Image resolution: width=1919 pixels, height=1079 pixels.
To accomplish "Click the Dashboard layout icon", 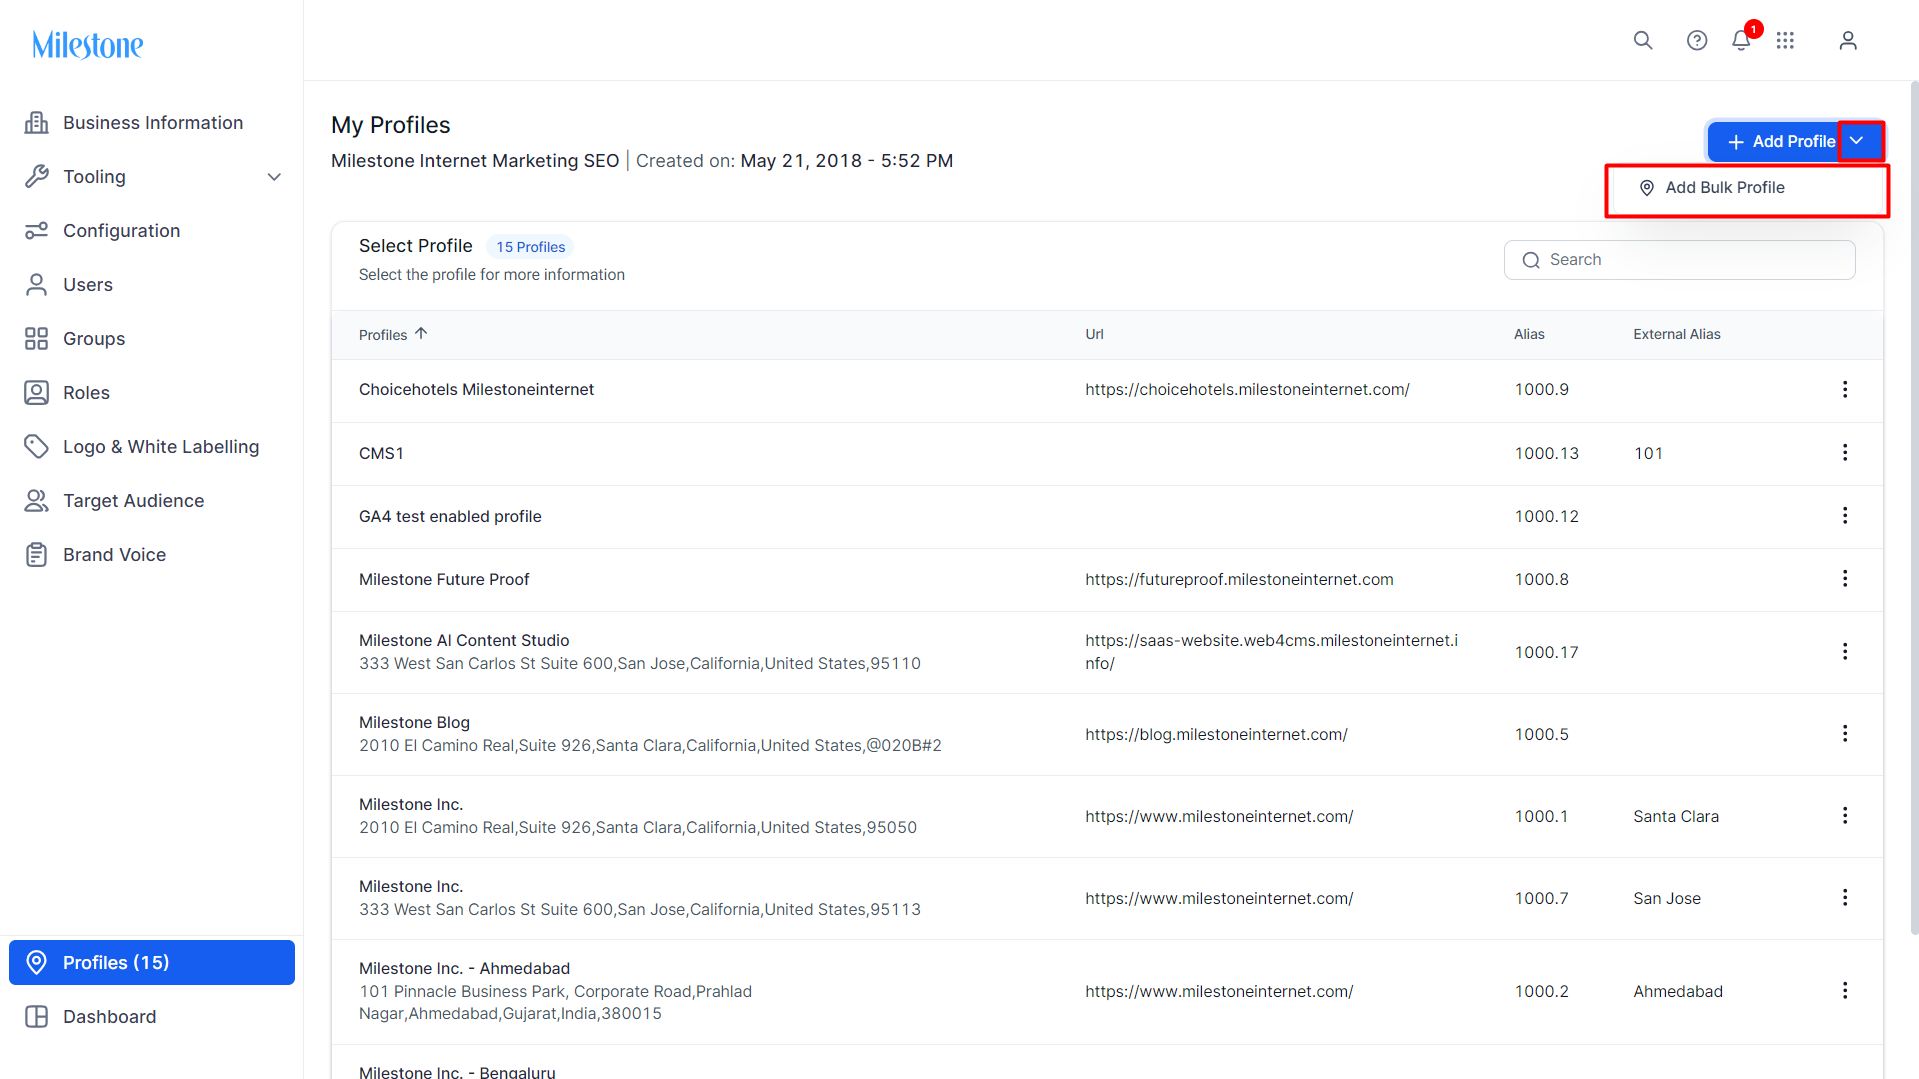I will coord(37,1016).
